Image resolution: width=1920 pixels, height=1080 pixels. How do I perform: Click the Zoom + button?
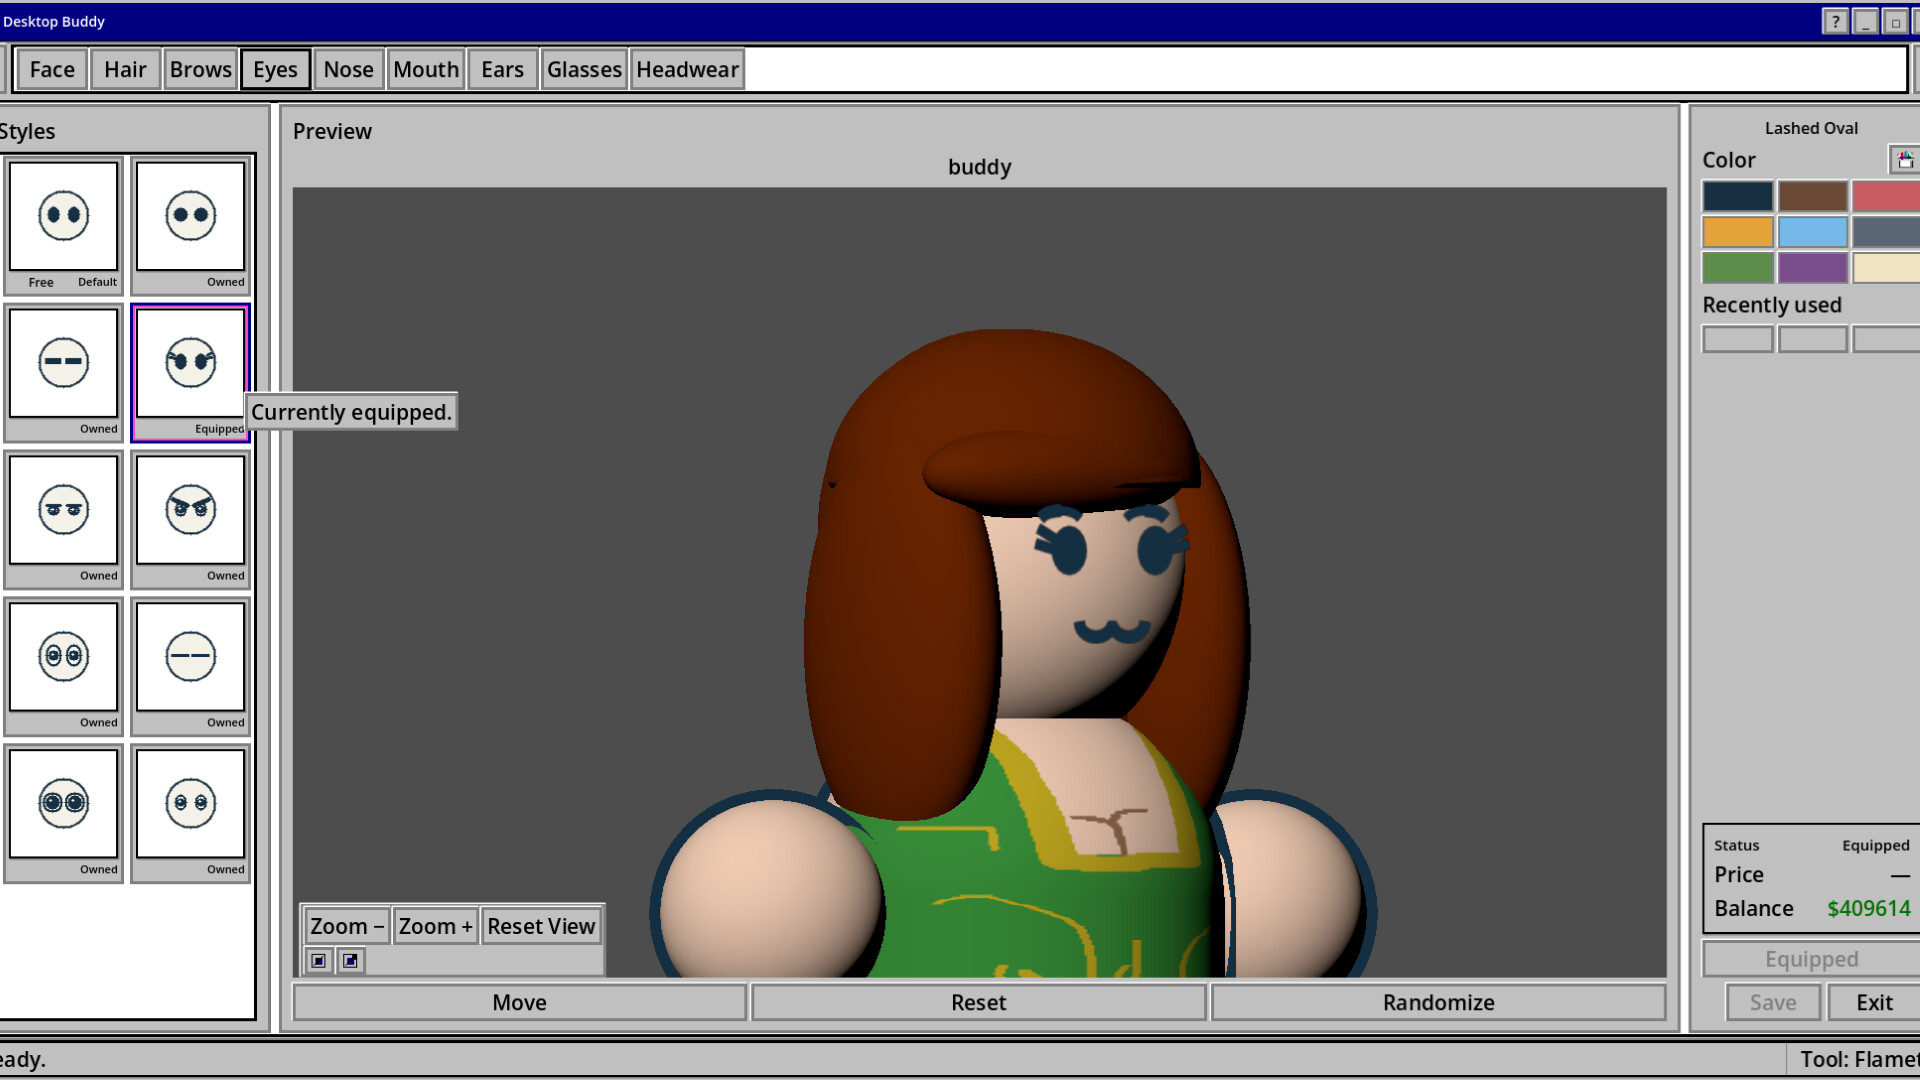click(x=435, y=926)
